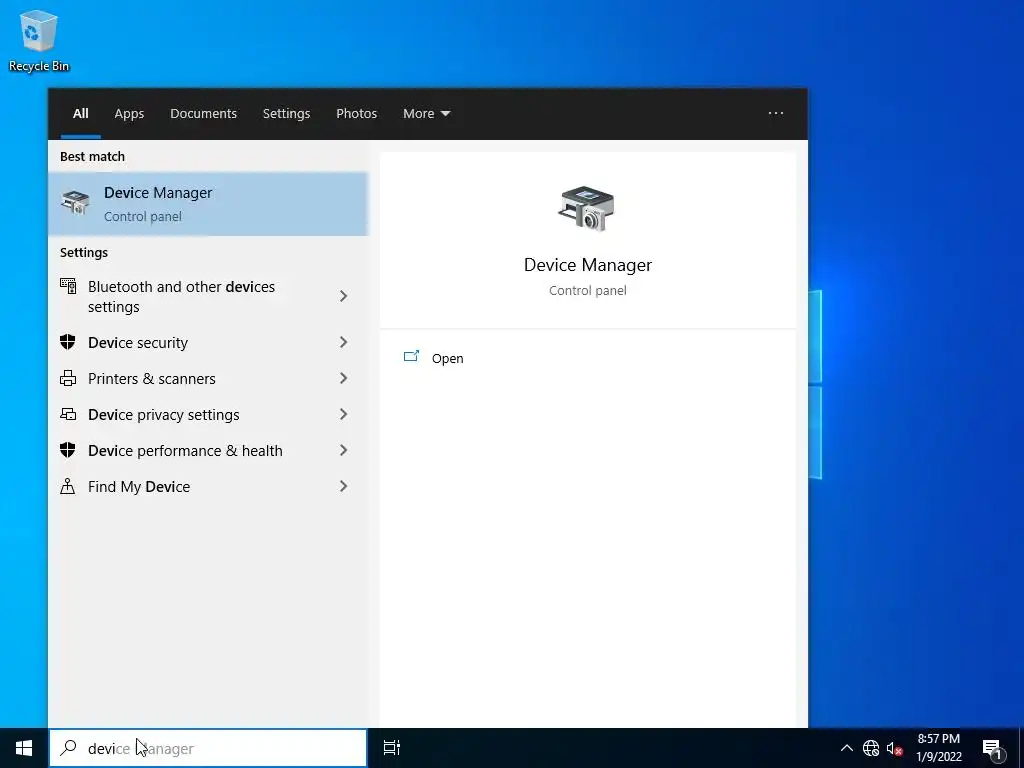Click the large Device Manager preview icon

[586, 208]
